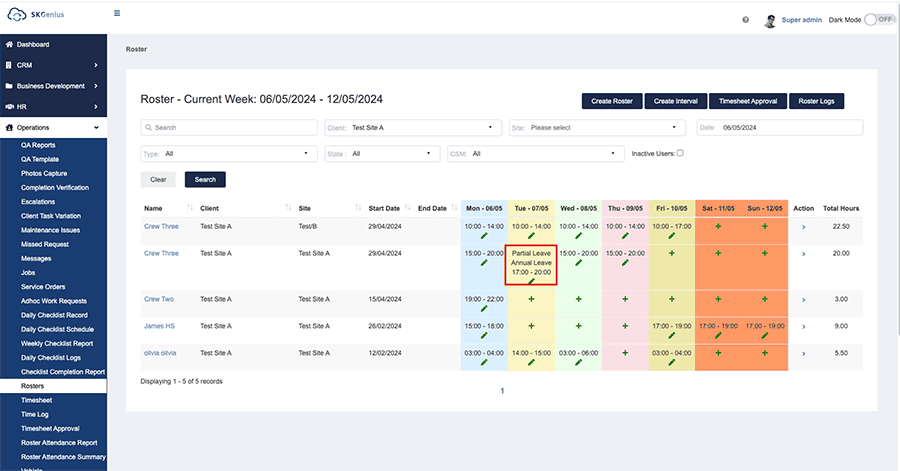Open QA Reports in sidebar
Viewport: 900px width, 471px height.
pyautogui.click(x=38, y=145)
